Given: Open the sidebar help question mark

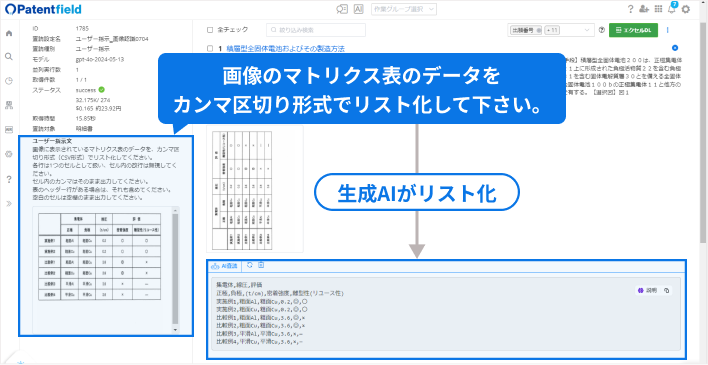Looking at the screenshot, I should pyautogui.click(x=9, y=179).
